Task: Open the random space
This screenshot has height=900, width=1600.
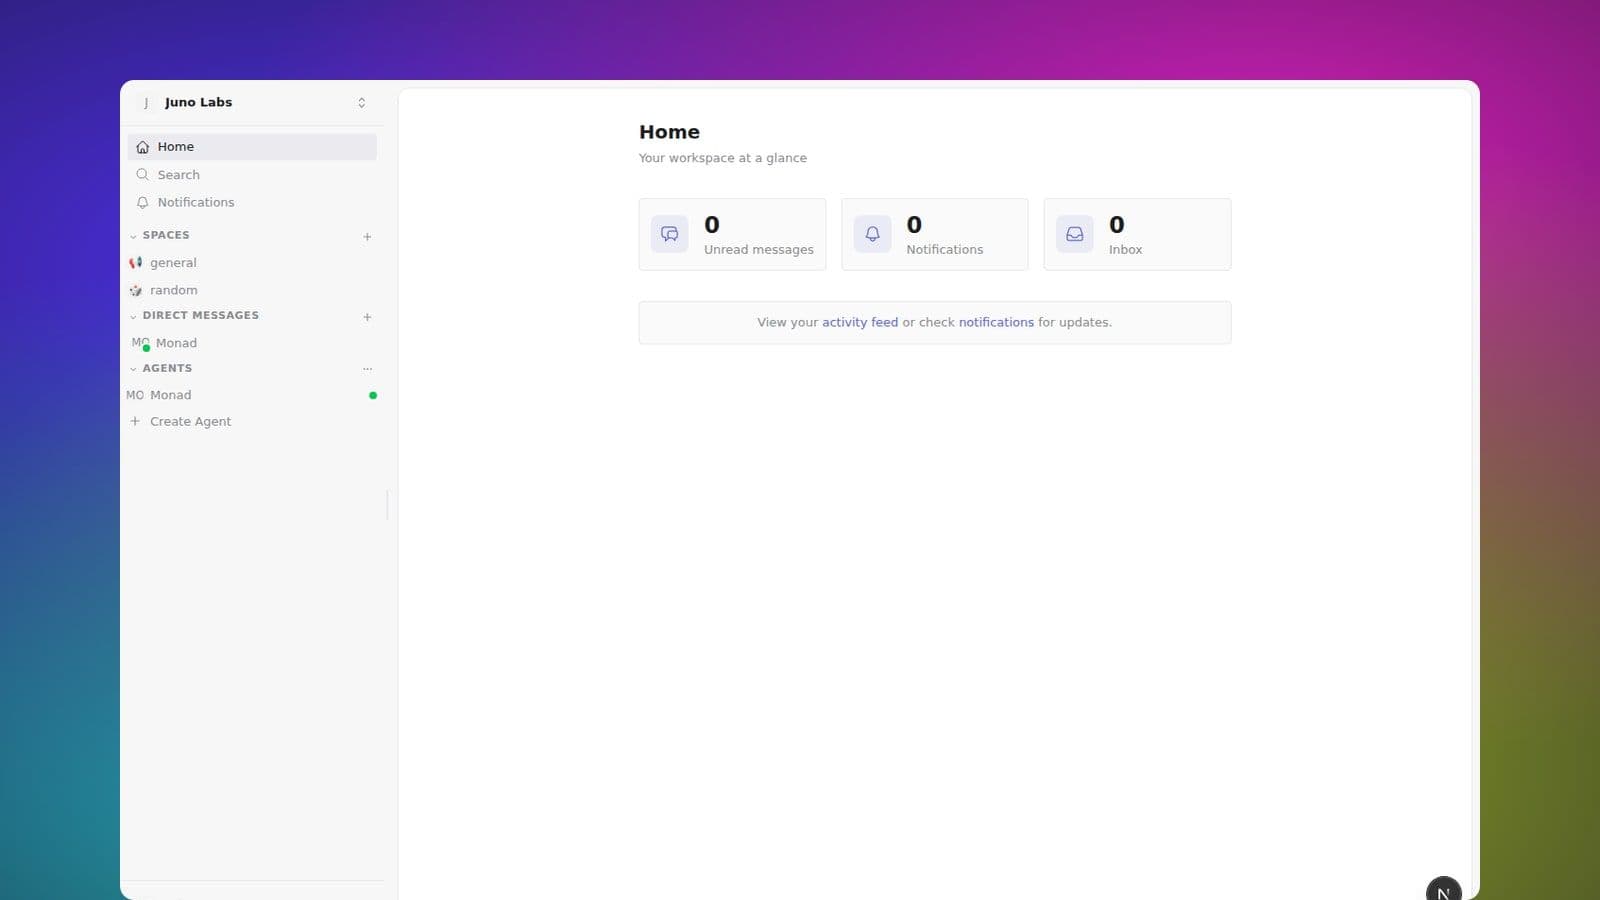Action: [x=252, y=290]
